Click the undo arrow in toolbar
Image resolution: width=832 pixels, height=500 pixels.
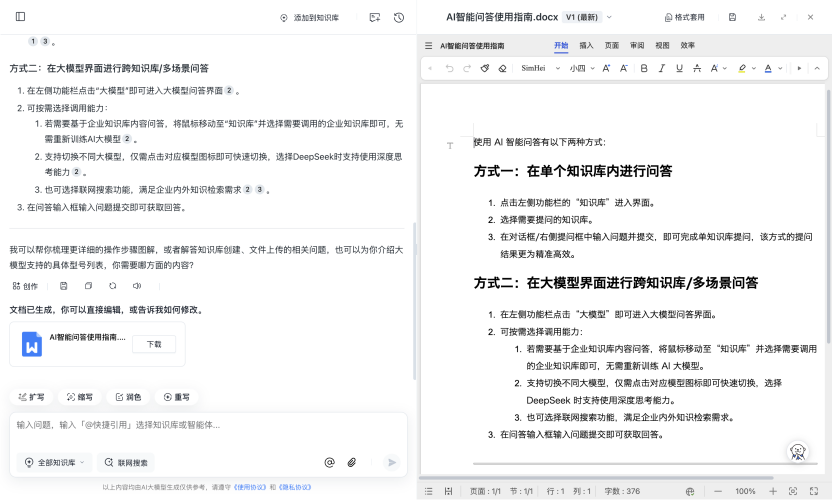pos(449,68)
